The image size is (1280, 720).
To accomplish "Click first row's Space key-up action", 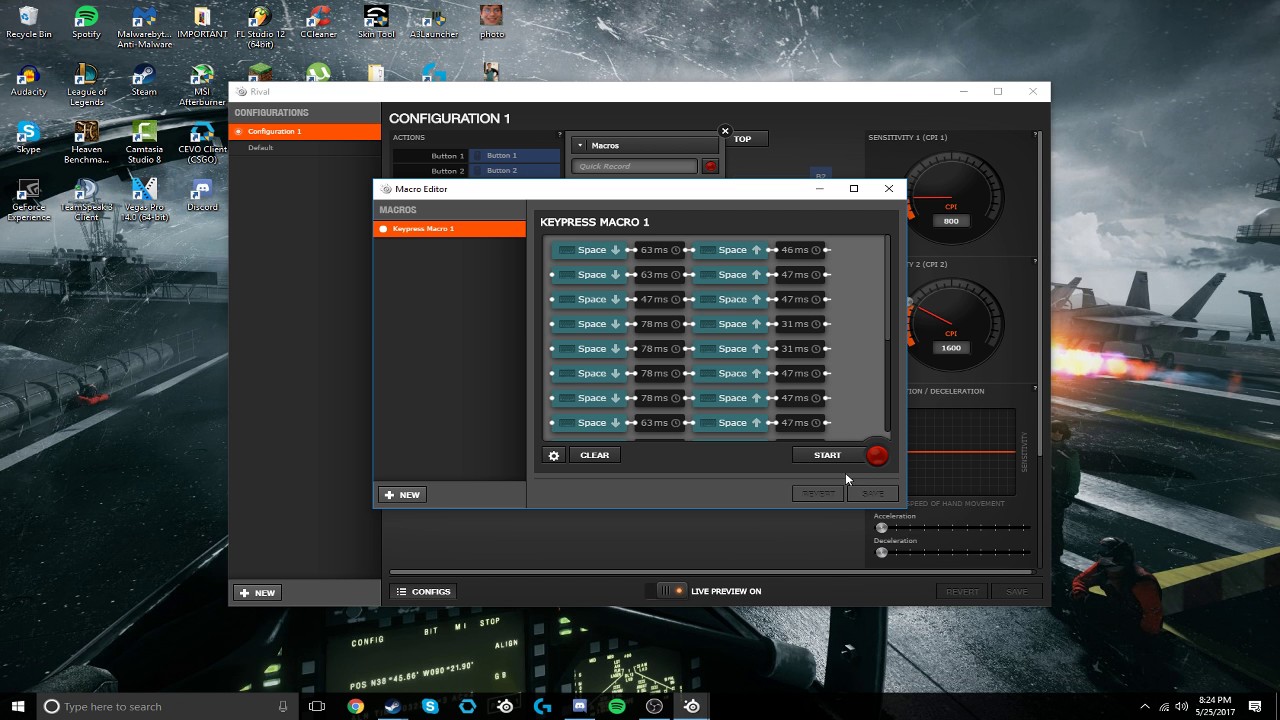I will (730, 250).
